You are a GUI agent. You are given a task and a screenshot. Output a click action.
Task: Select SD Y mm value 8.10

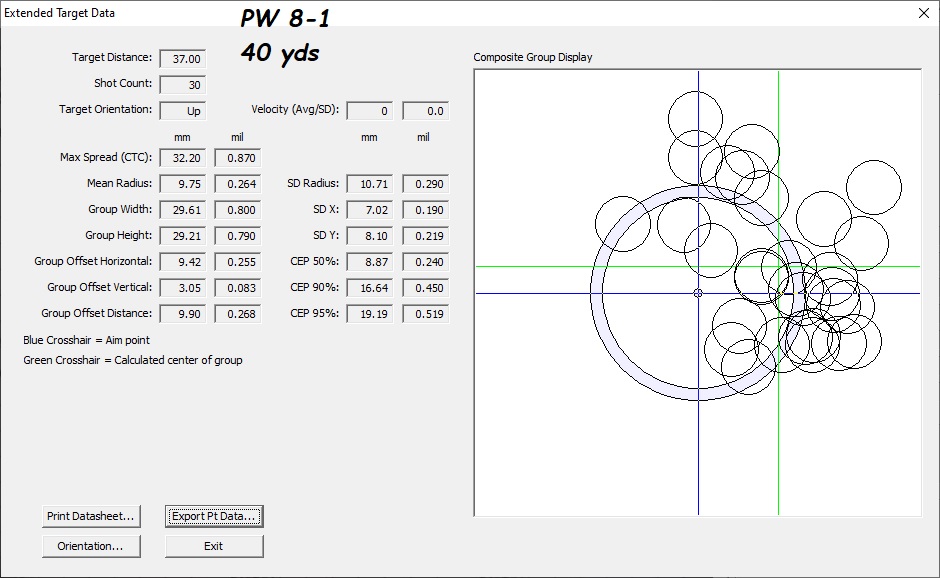tap(370, 236)
